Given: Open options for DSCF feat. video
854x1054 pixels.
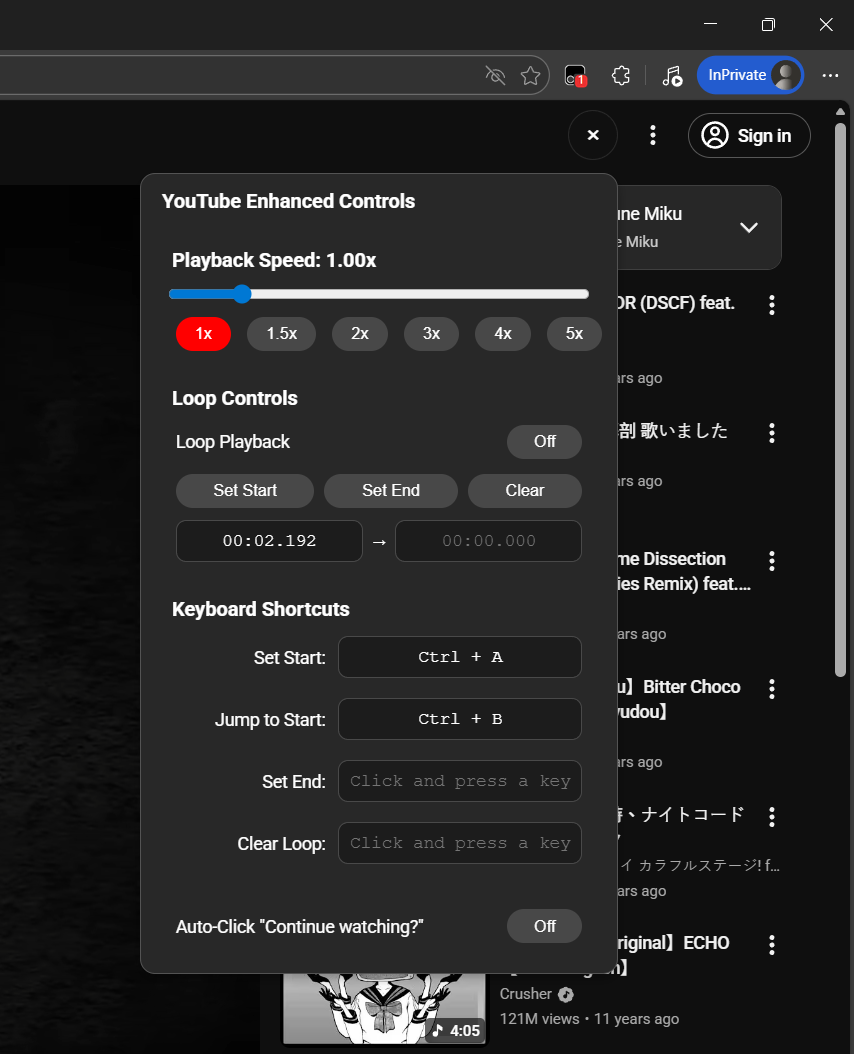Looking at the screenshot, I should point(772,305).
